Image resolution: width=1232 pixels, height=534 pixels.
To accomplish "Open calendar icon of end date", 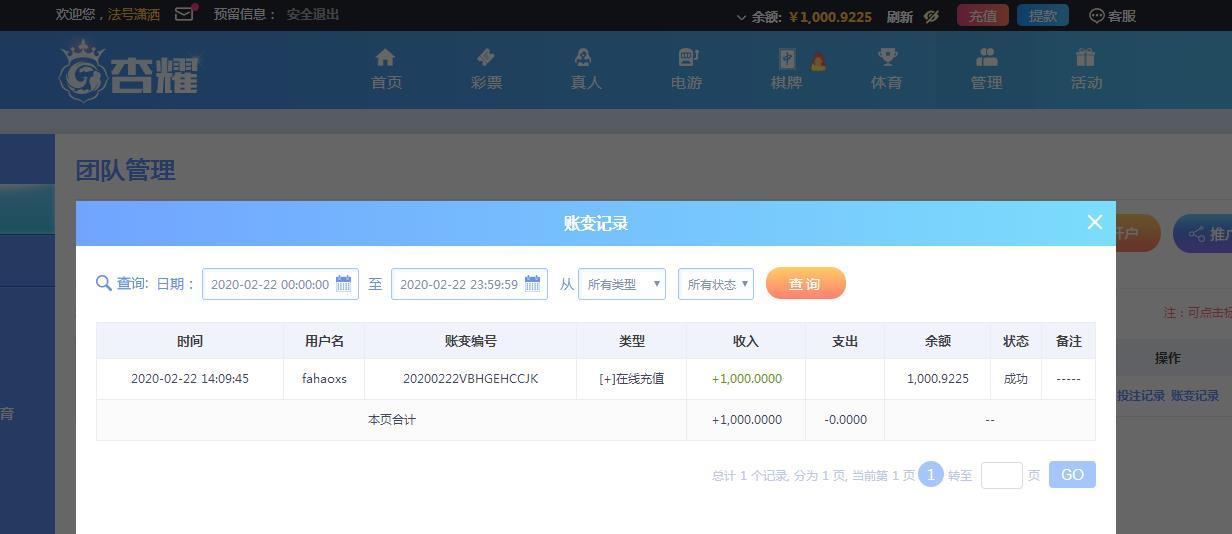I will (x=532, y=284).
